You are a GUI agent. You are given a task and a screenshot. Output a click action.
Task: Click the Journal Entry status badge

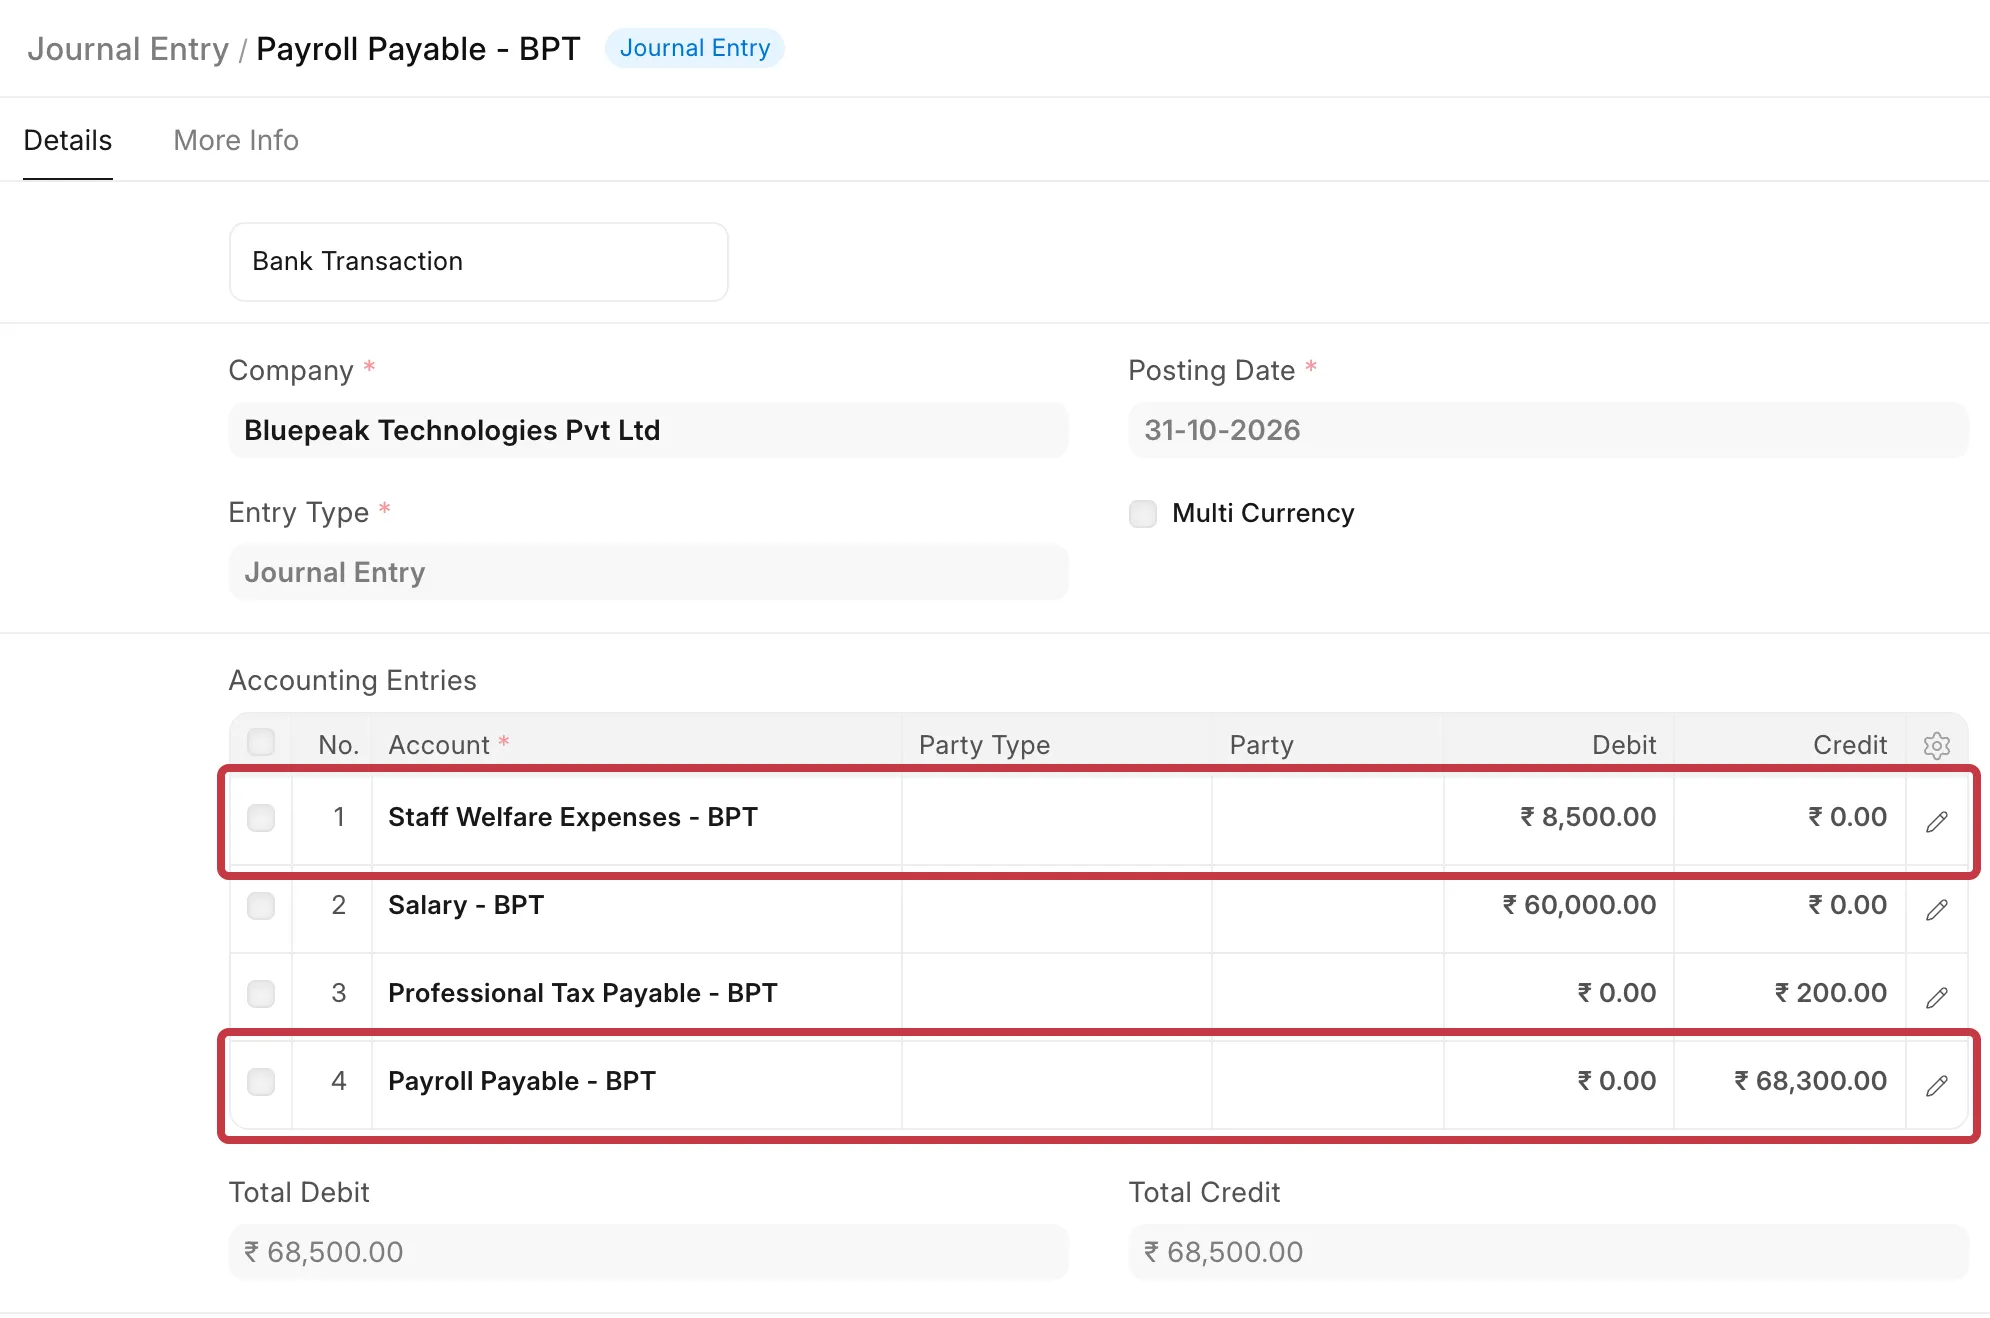point(695,48)
